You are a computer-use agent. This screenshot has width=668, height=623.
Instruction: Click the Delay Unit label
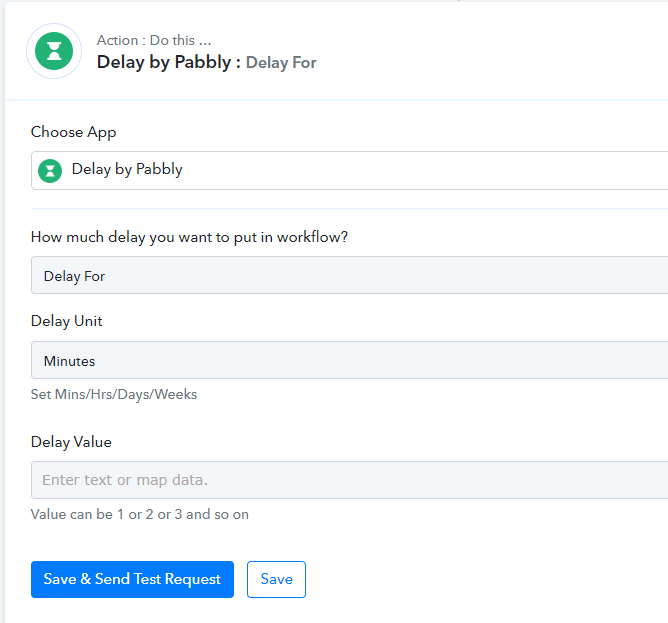(x=66, y=321)
